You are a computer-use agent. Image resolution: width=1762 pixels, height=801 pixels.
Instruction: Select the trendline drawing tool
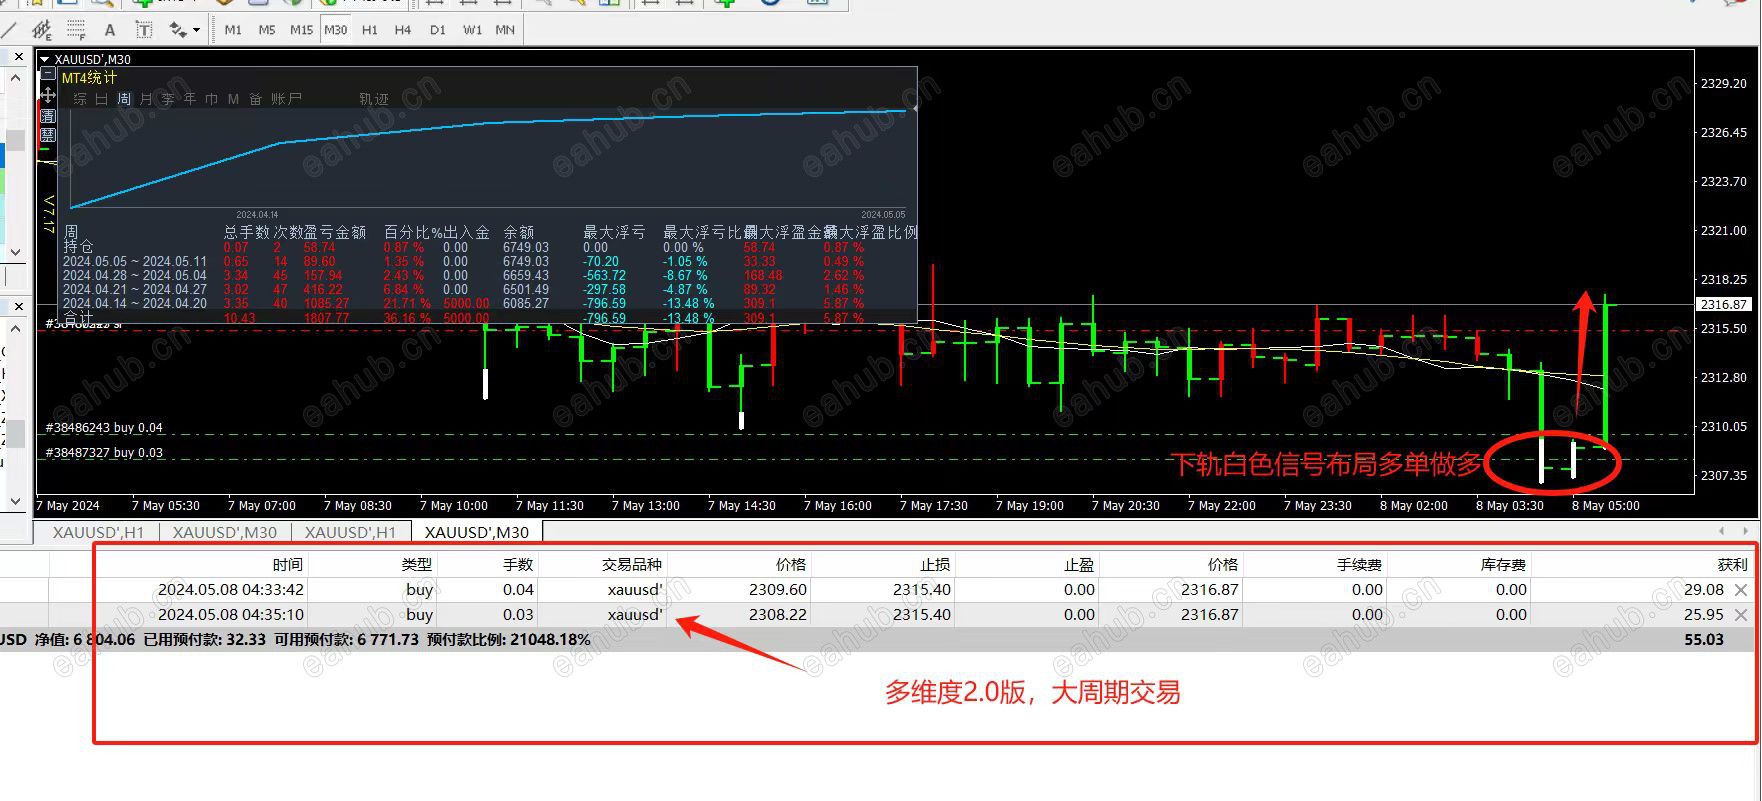8,30
